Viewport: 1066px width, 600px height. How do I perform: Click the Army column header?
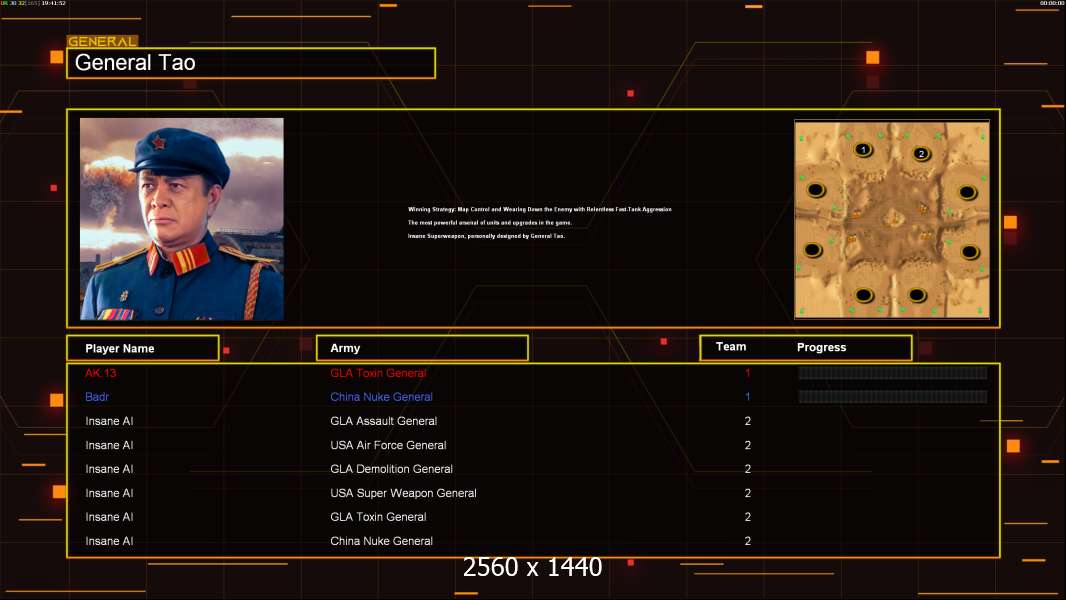click(x=422, y=348)
